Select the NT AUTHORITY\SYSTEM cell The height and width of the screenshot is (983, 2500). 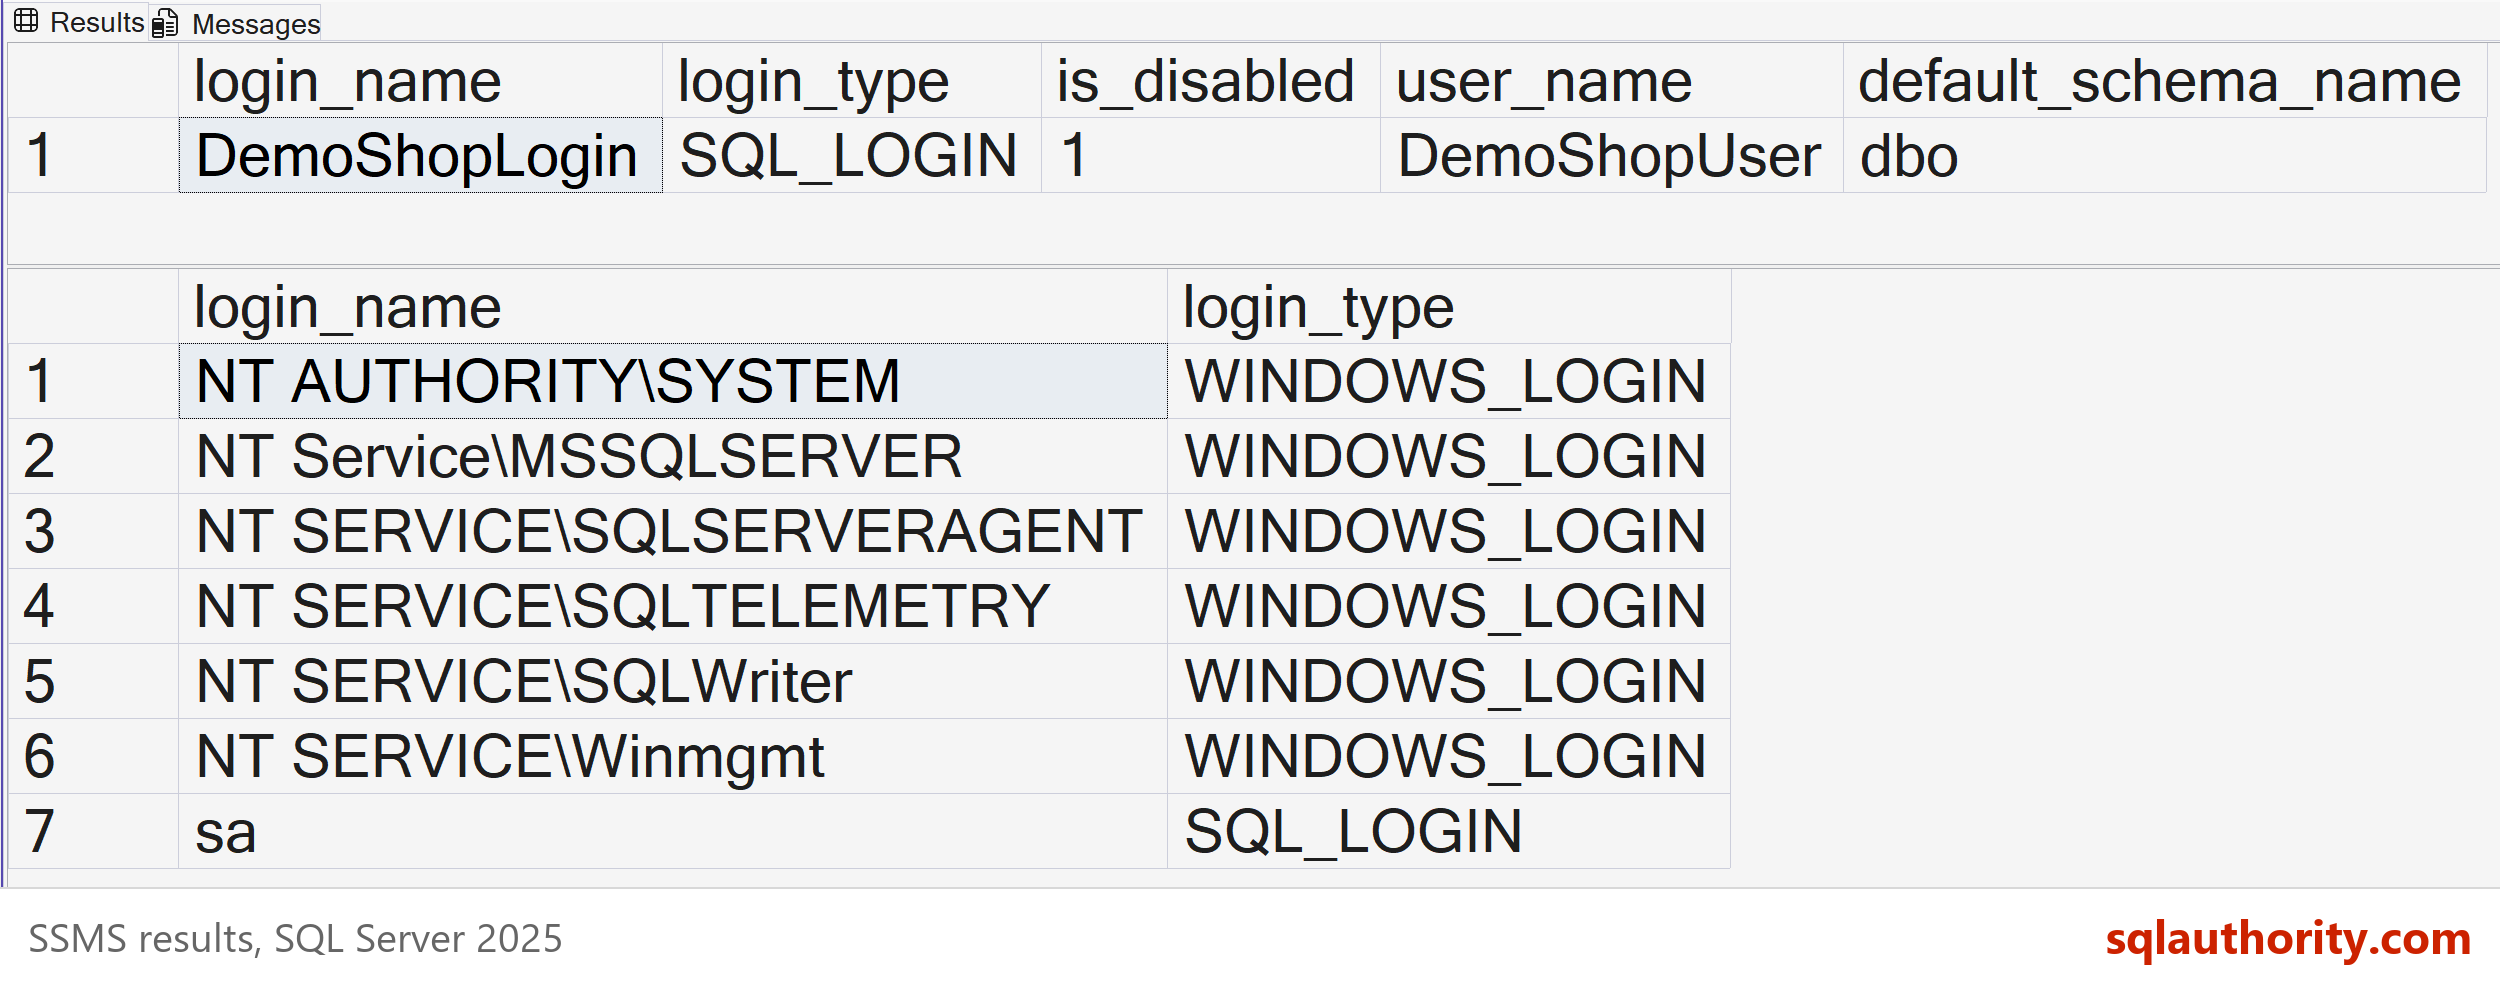point(673,381)
